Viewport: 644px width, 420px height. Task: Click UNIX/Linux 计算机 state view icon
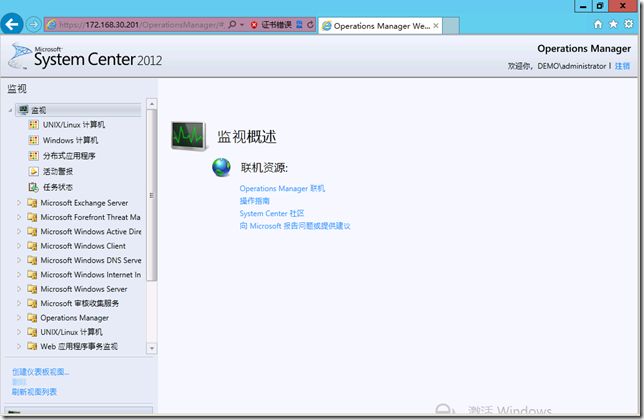click(x=34, y=124)
